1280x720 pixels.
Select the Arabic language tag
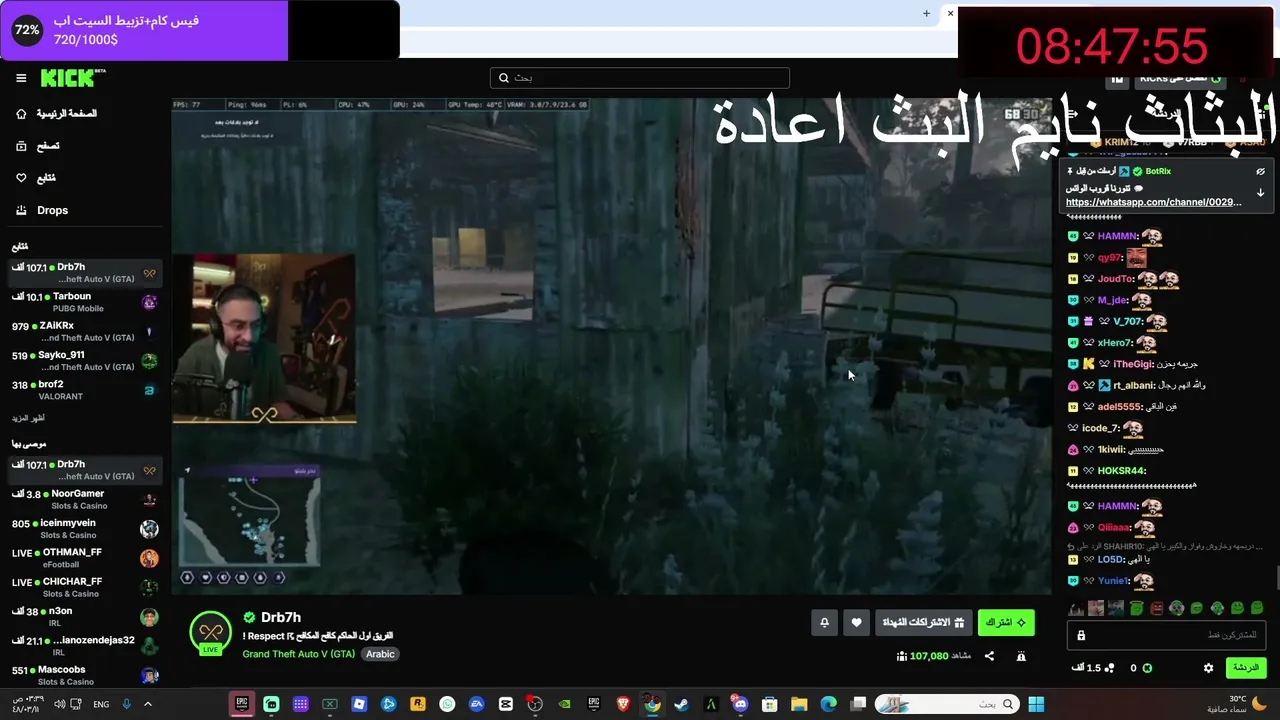click(x=380, y=654)
